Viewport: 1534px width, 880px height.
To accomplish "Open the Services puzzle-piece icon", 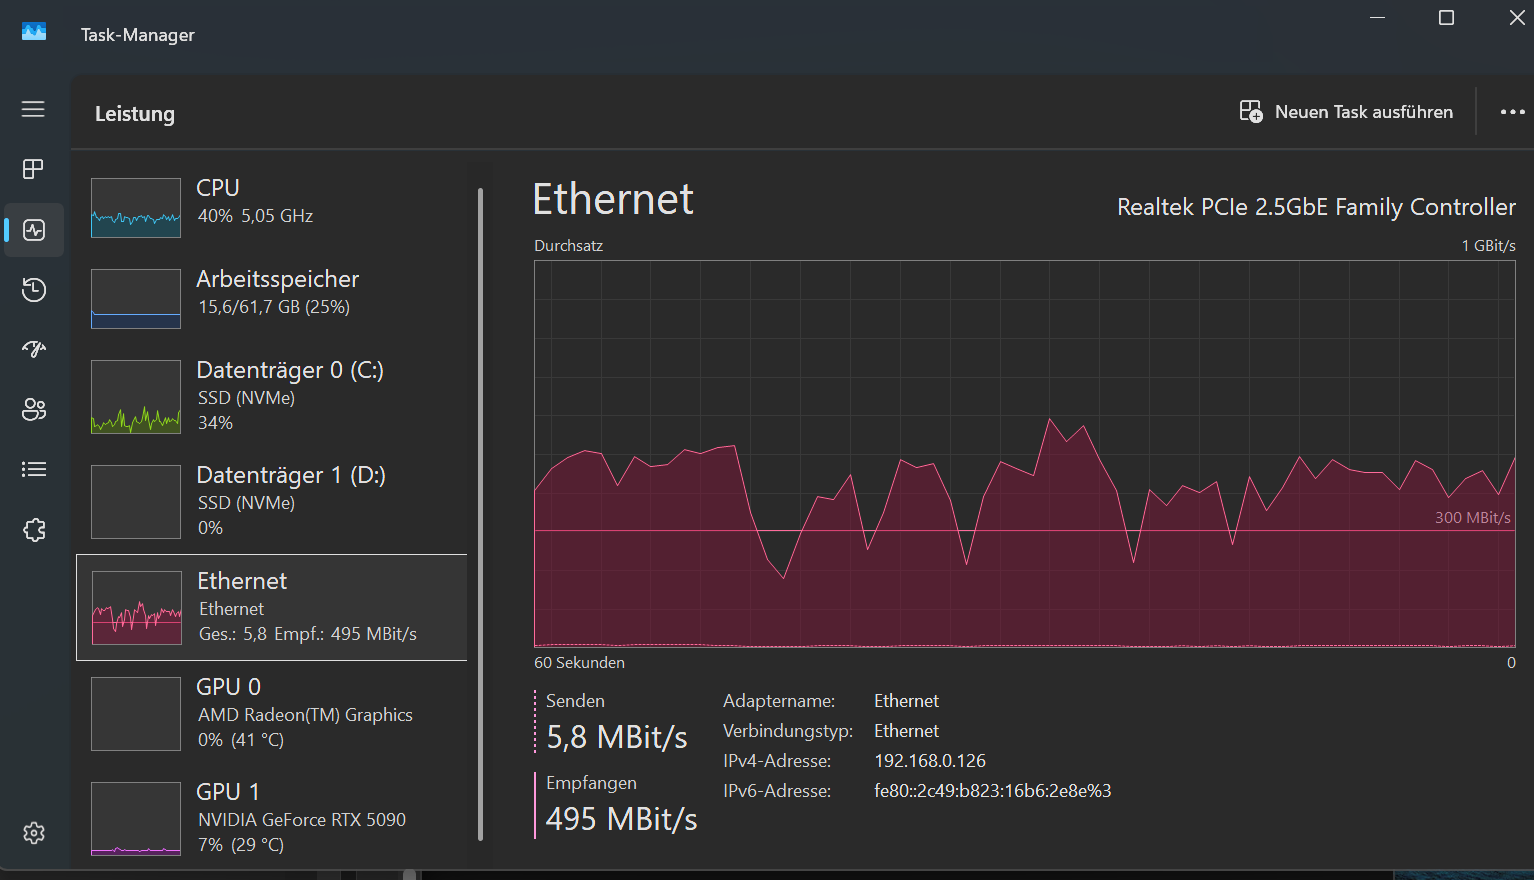I will click(34, 529).
